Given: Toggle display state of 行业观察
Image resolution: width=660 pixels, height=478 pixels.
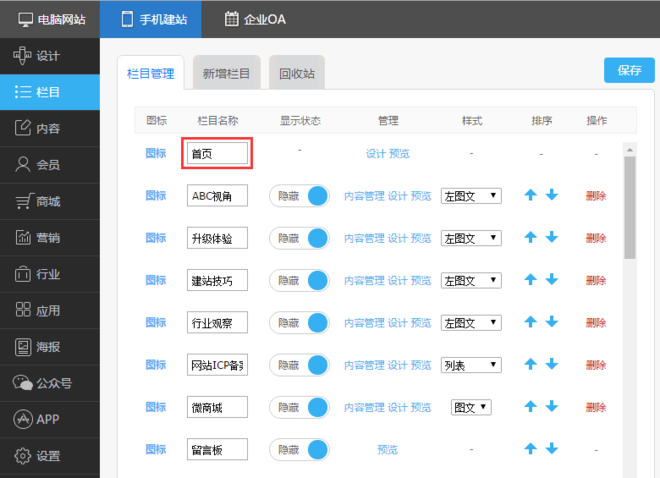Looking at the screenshot, I should [x=299, y=323].
